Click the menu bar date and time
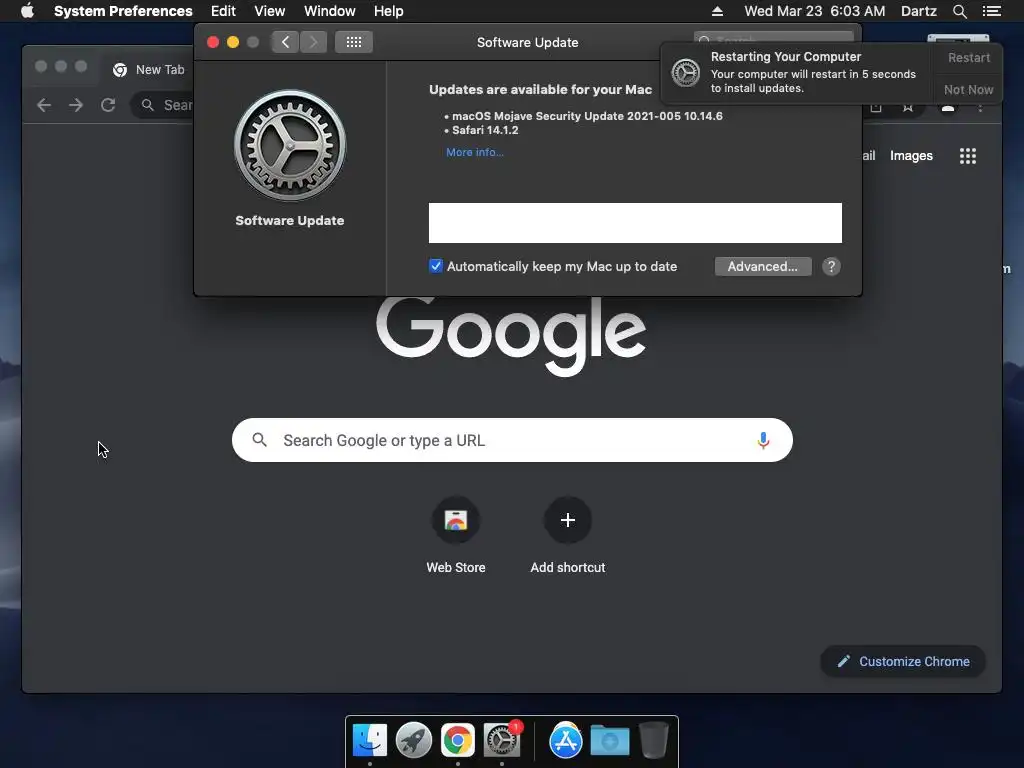This screenshot has height=768, width=1024. [x=814, y=11]
